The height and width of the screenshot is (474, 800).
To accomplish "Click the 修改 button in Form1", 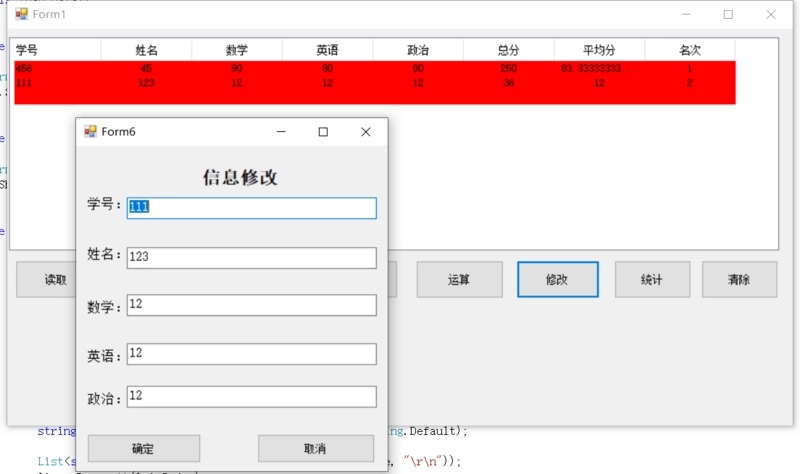I will click(x=558, y=280).
